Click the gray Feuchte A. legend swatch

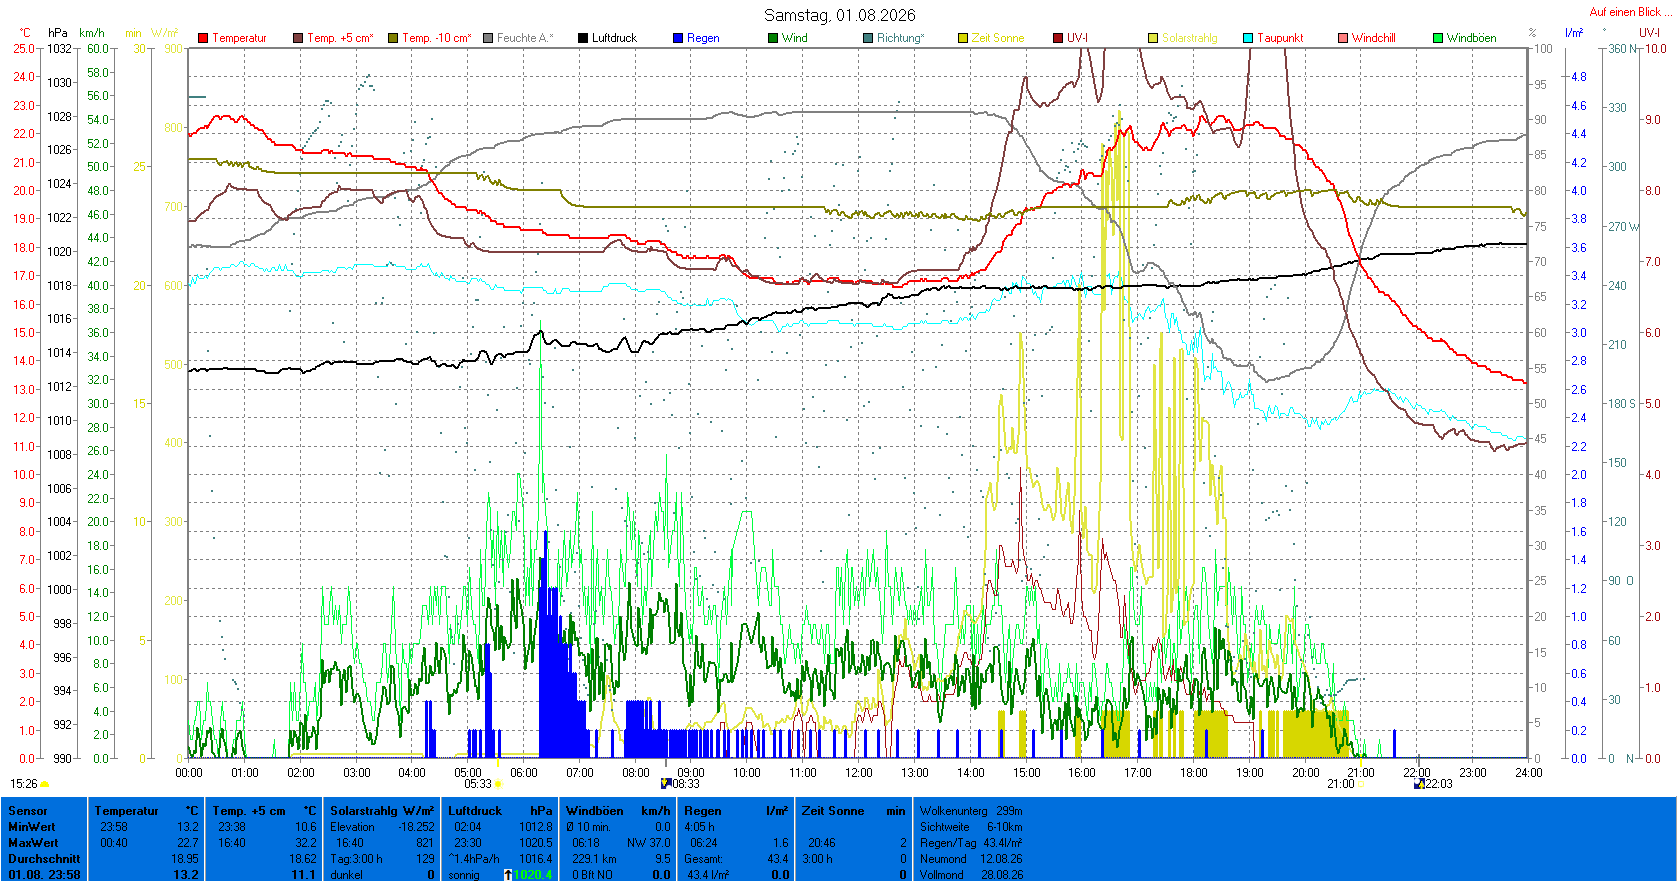pos(488,38)
